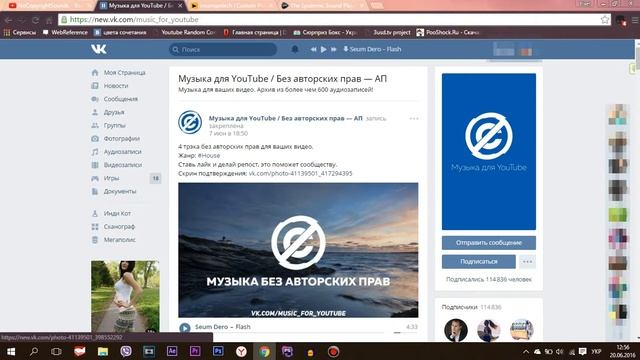
Task: Open the Сервисы apps bookmark
Action: coord(20,32)
